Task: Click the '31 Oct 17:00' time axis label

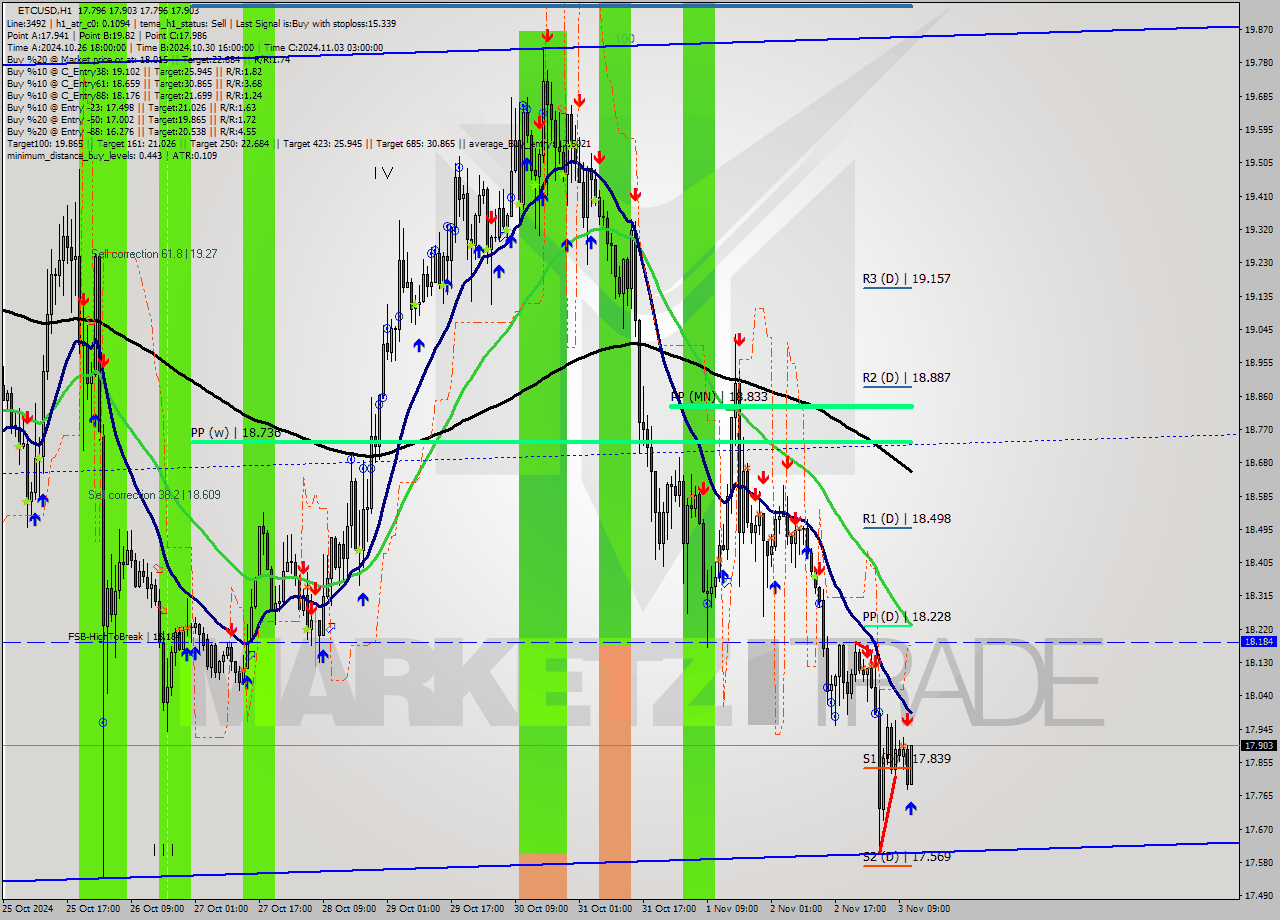Action: point(668,909)
